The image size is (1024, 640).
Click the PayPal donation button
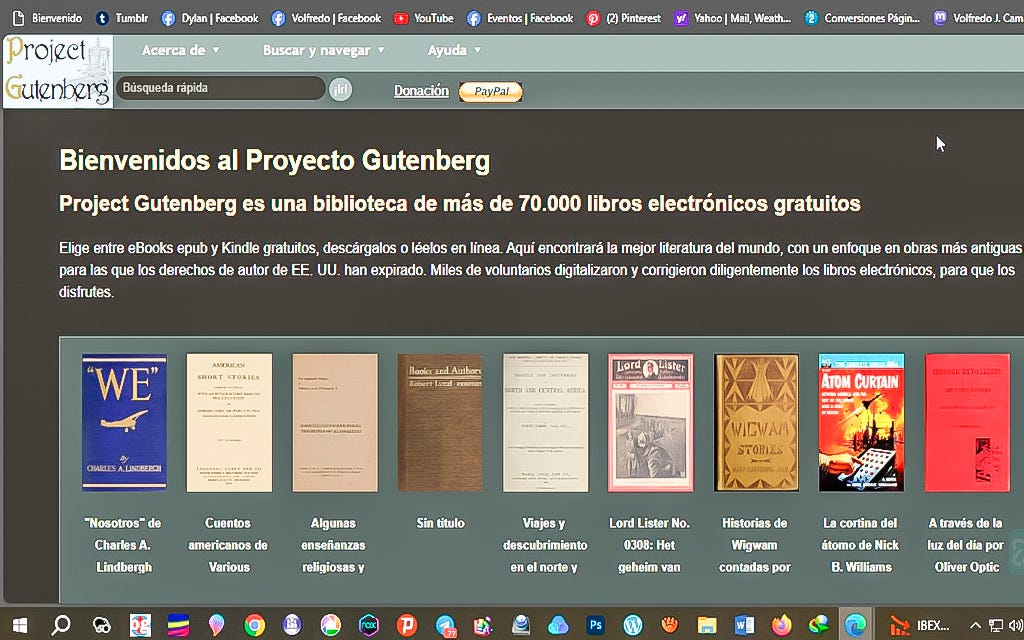pyautogui.click(x=490, y=91)
